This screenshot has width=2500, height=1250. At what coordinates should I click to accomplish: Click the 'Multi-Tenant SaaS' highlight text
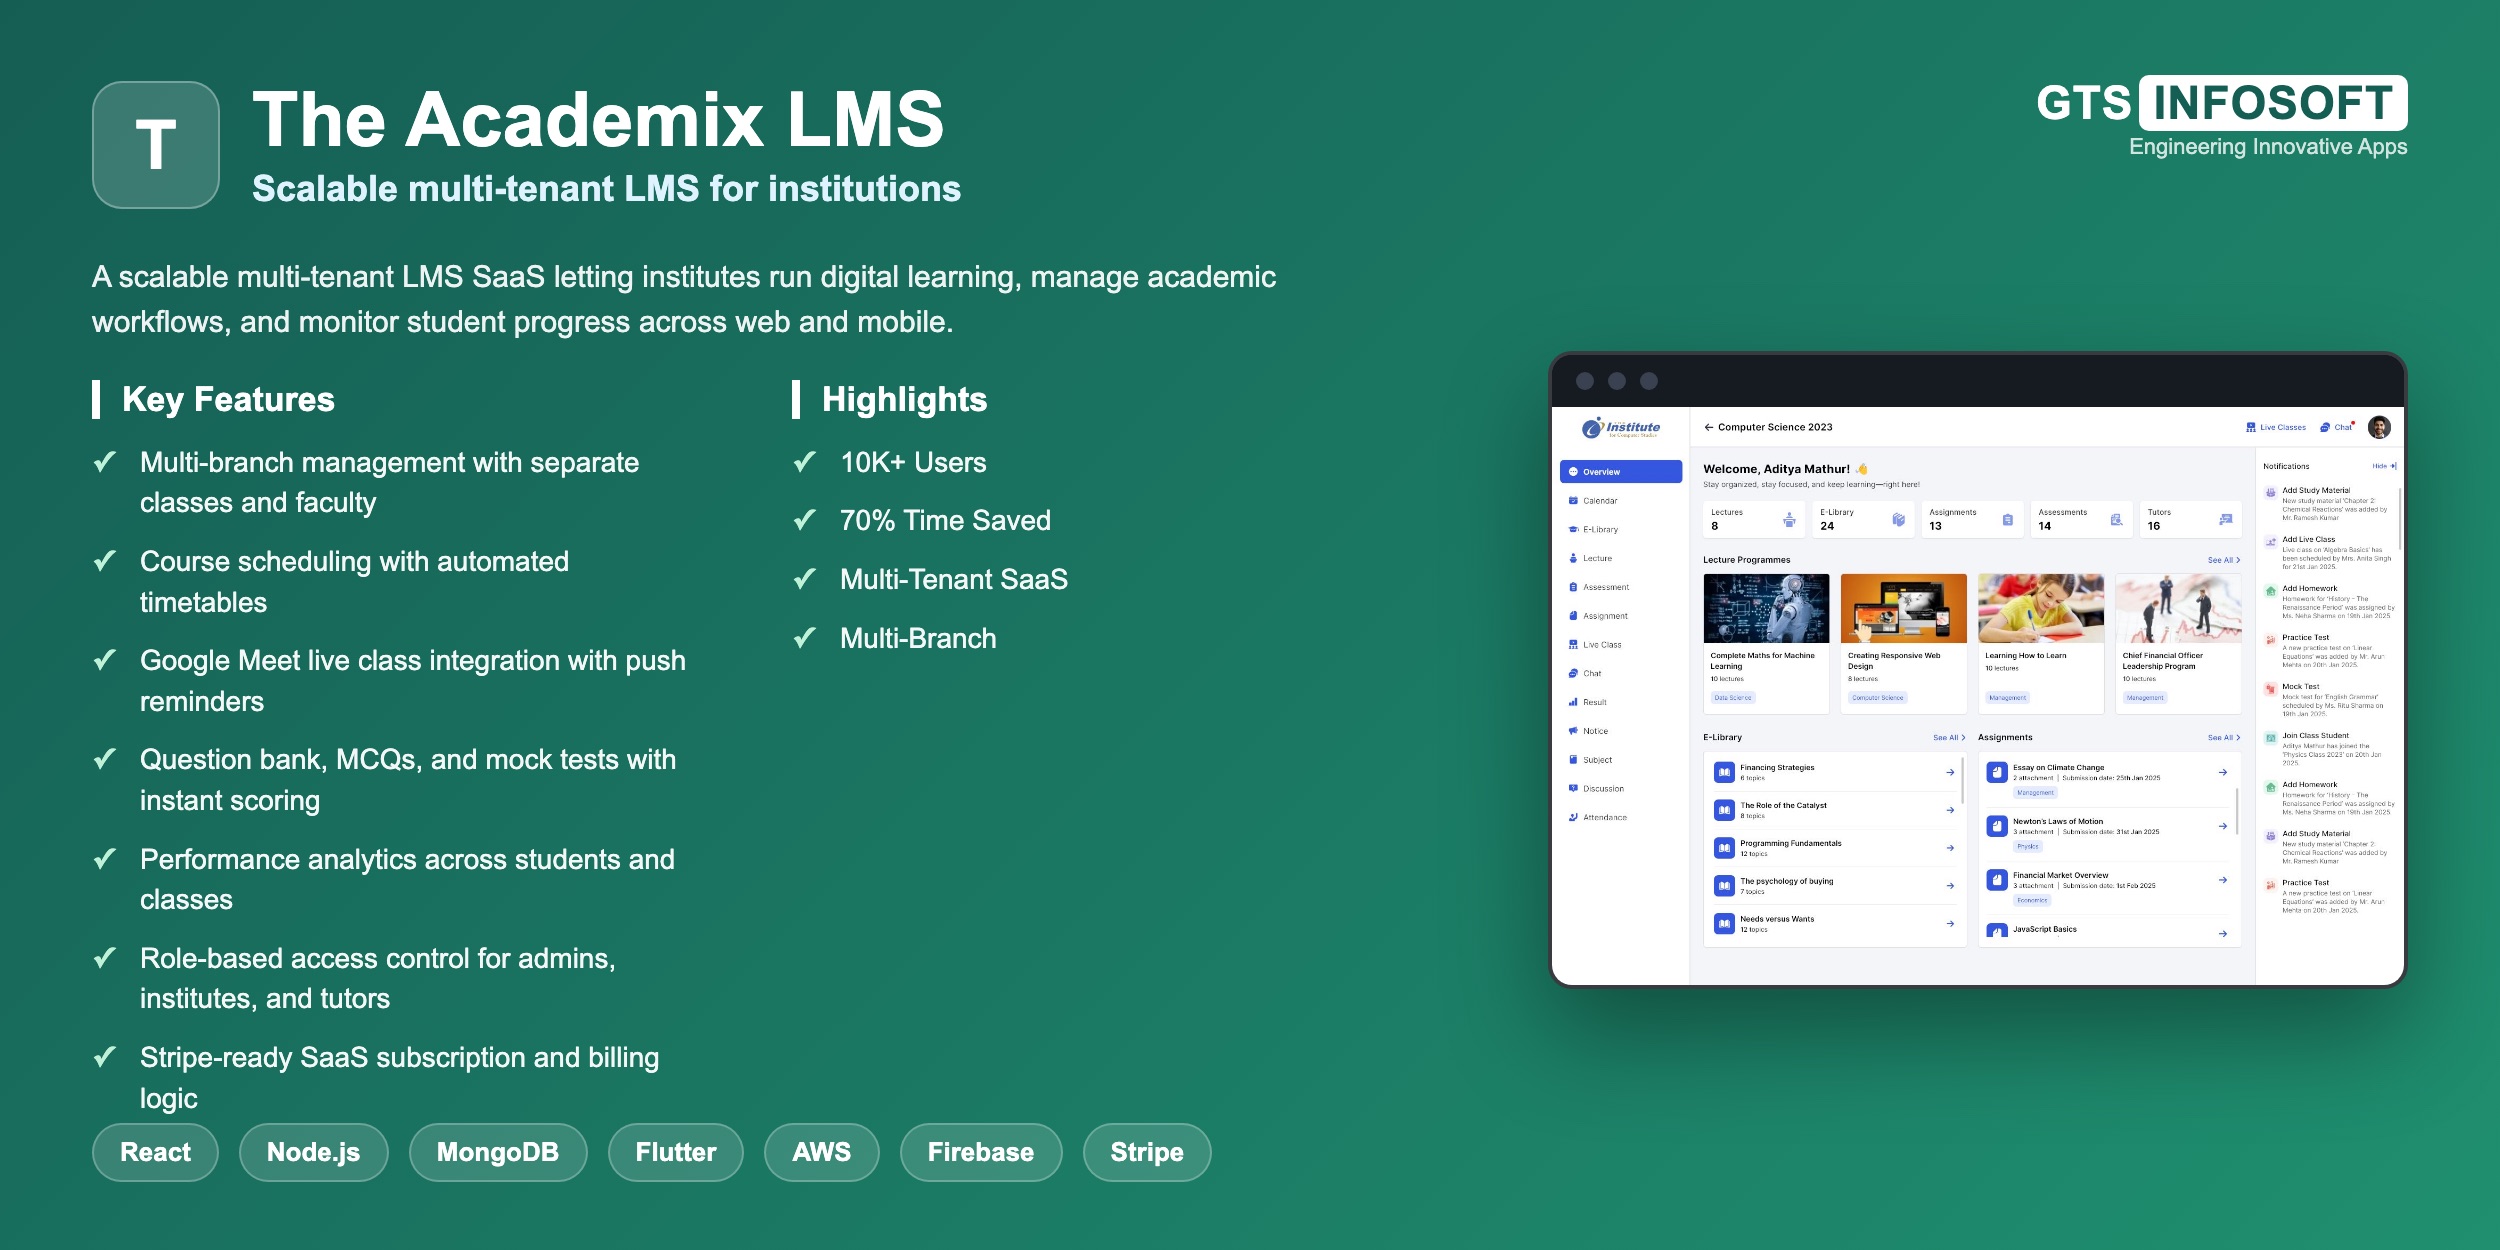954,579
